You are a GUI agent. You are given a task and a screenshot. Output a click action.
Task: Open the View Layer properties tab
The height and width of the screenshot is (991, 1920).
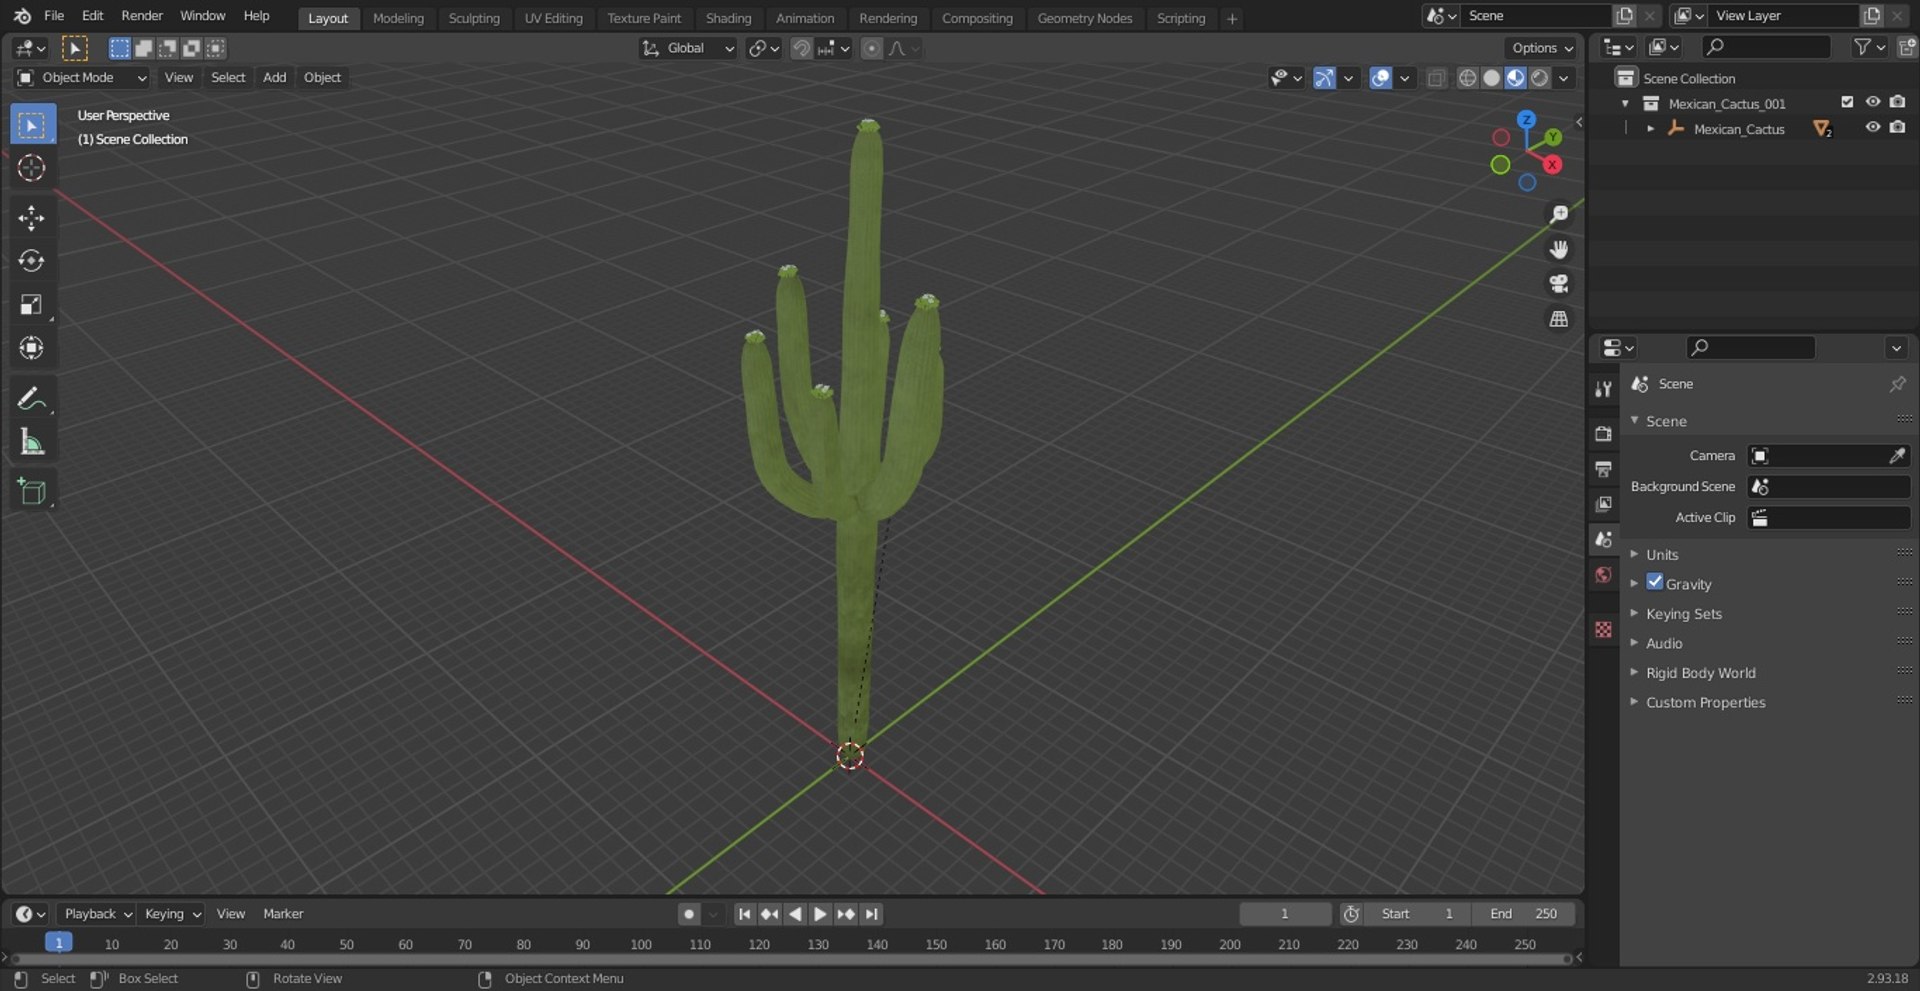[x=1604, y=504]
